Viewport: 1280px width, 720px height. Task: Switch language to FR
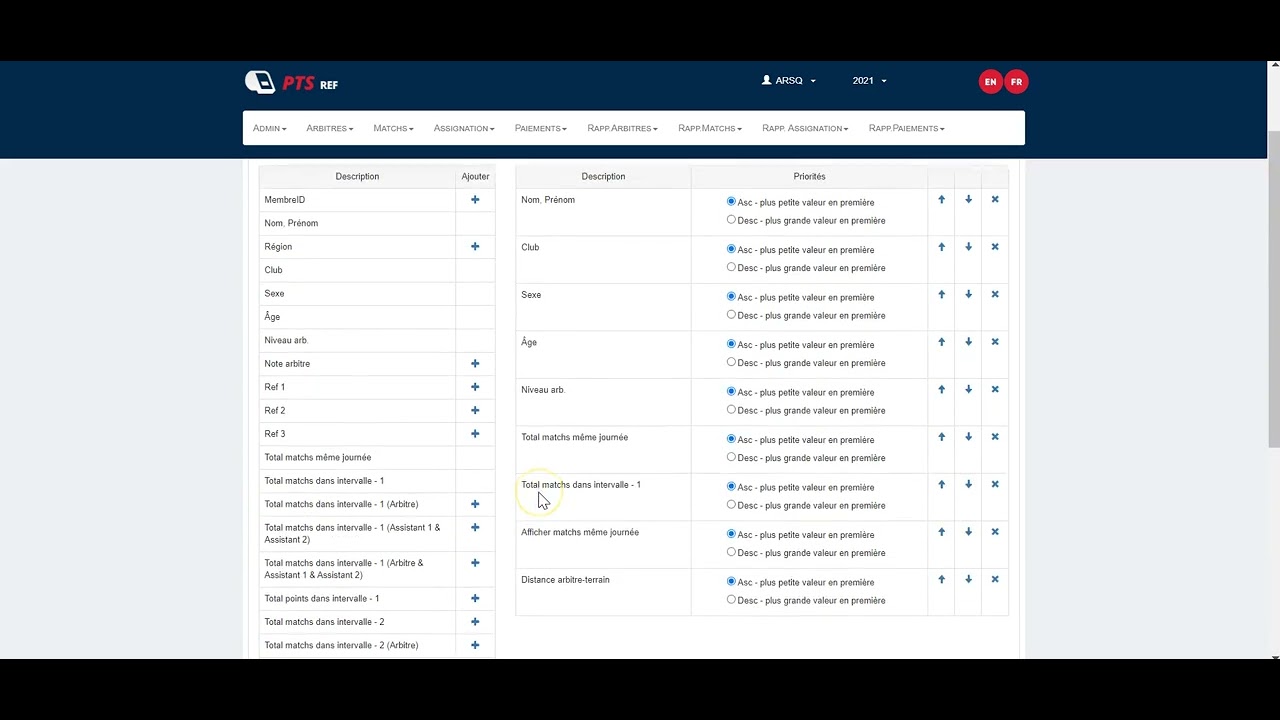click(1016, 82)
